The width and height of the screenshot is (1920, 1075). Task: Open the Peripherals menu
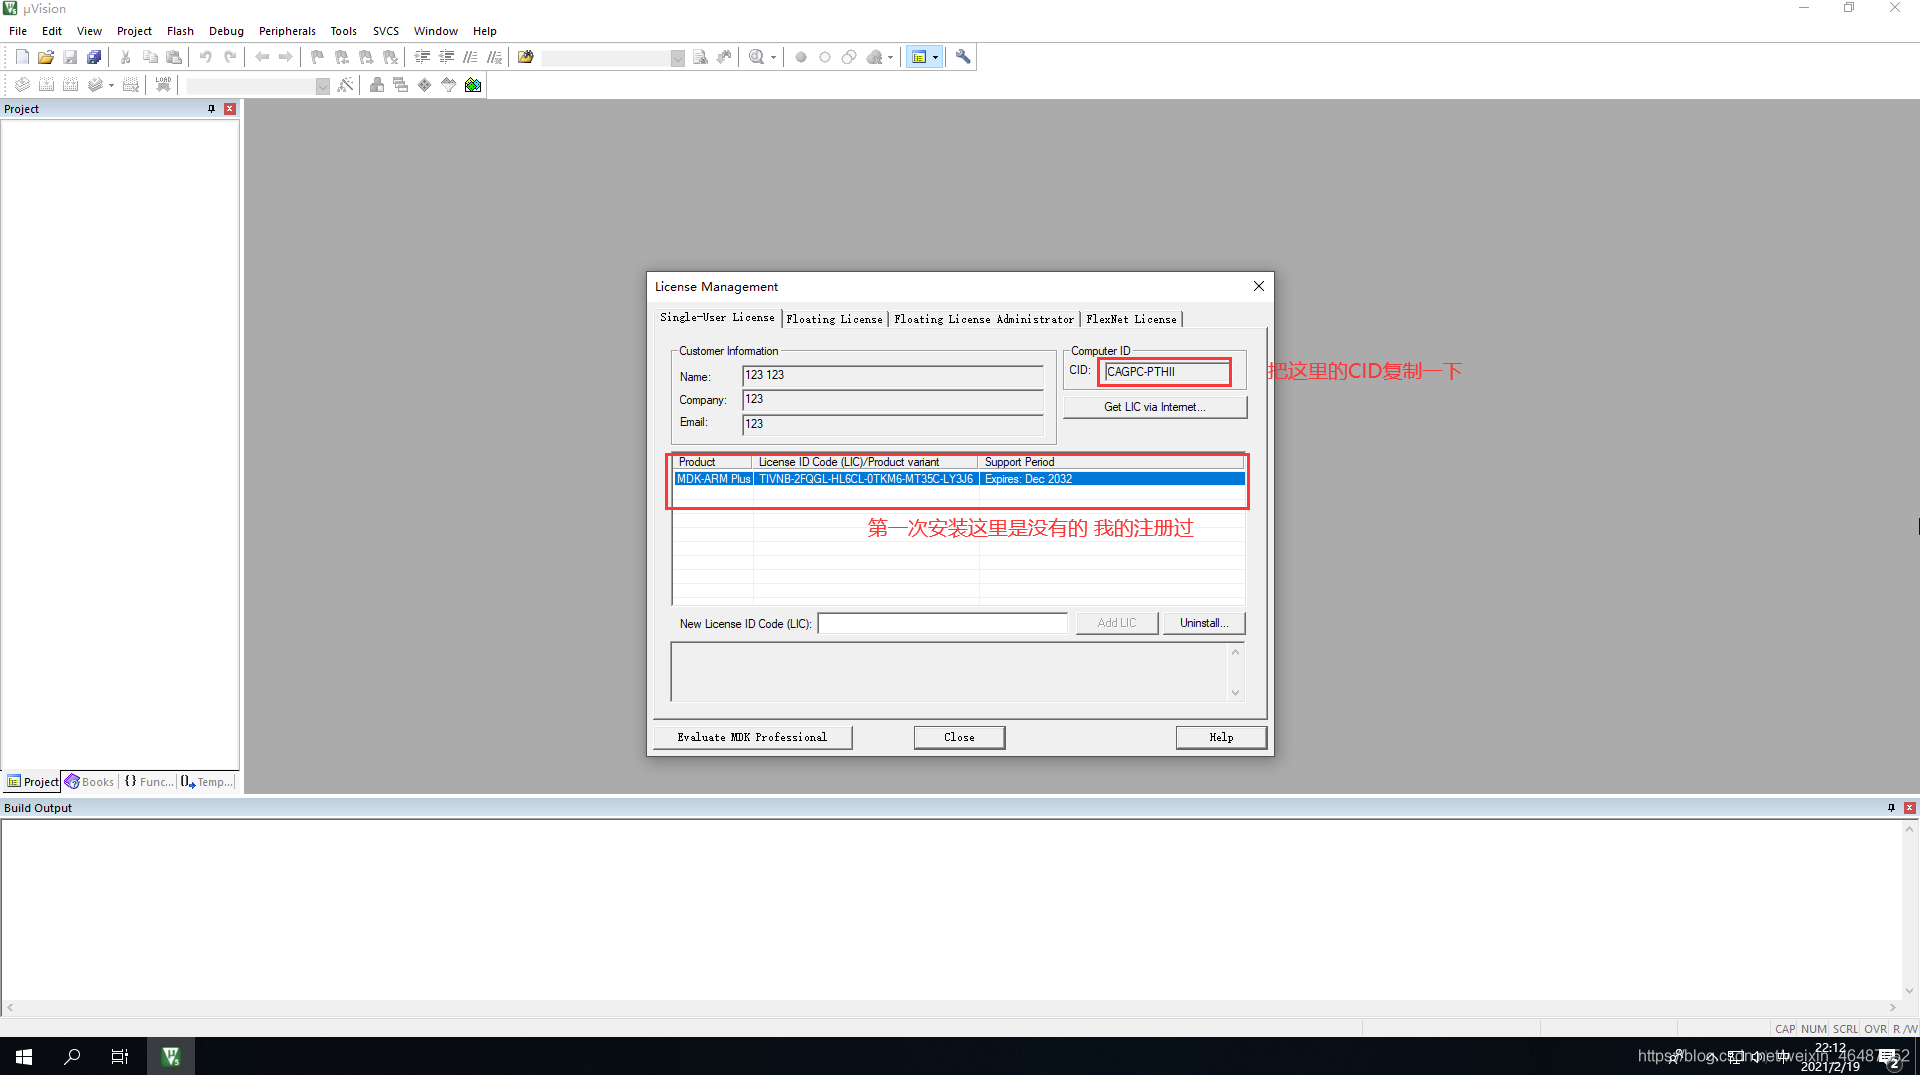(287, 31)
